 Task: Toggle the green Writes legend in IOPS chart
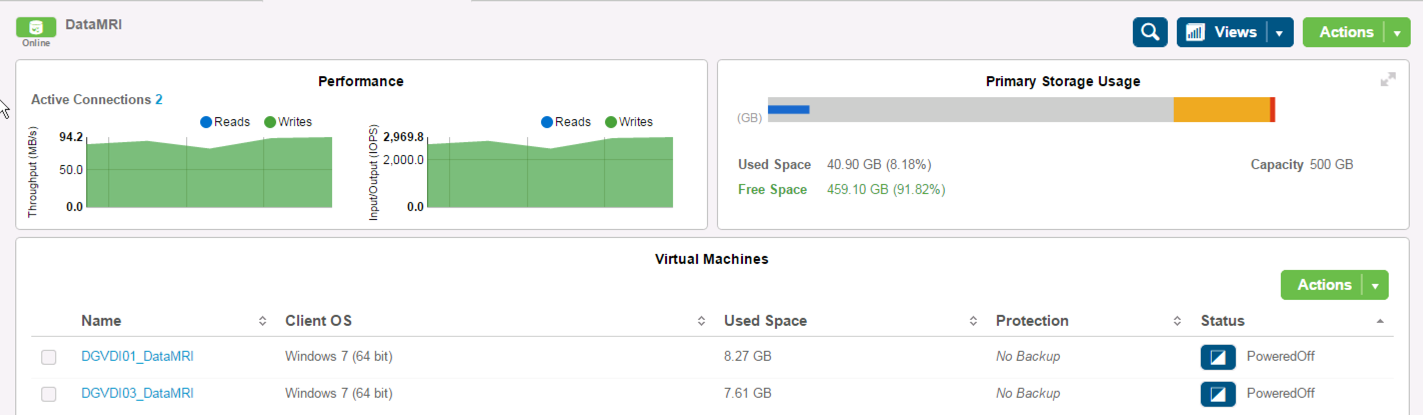(625, 122)
